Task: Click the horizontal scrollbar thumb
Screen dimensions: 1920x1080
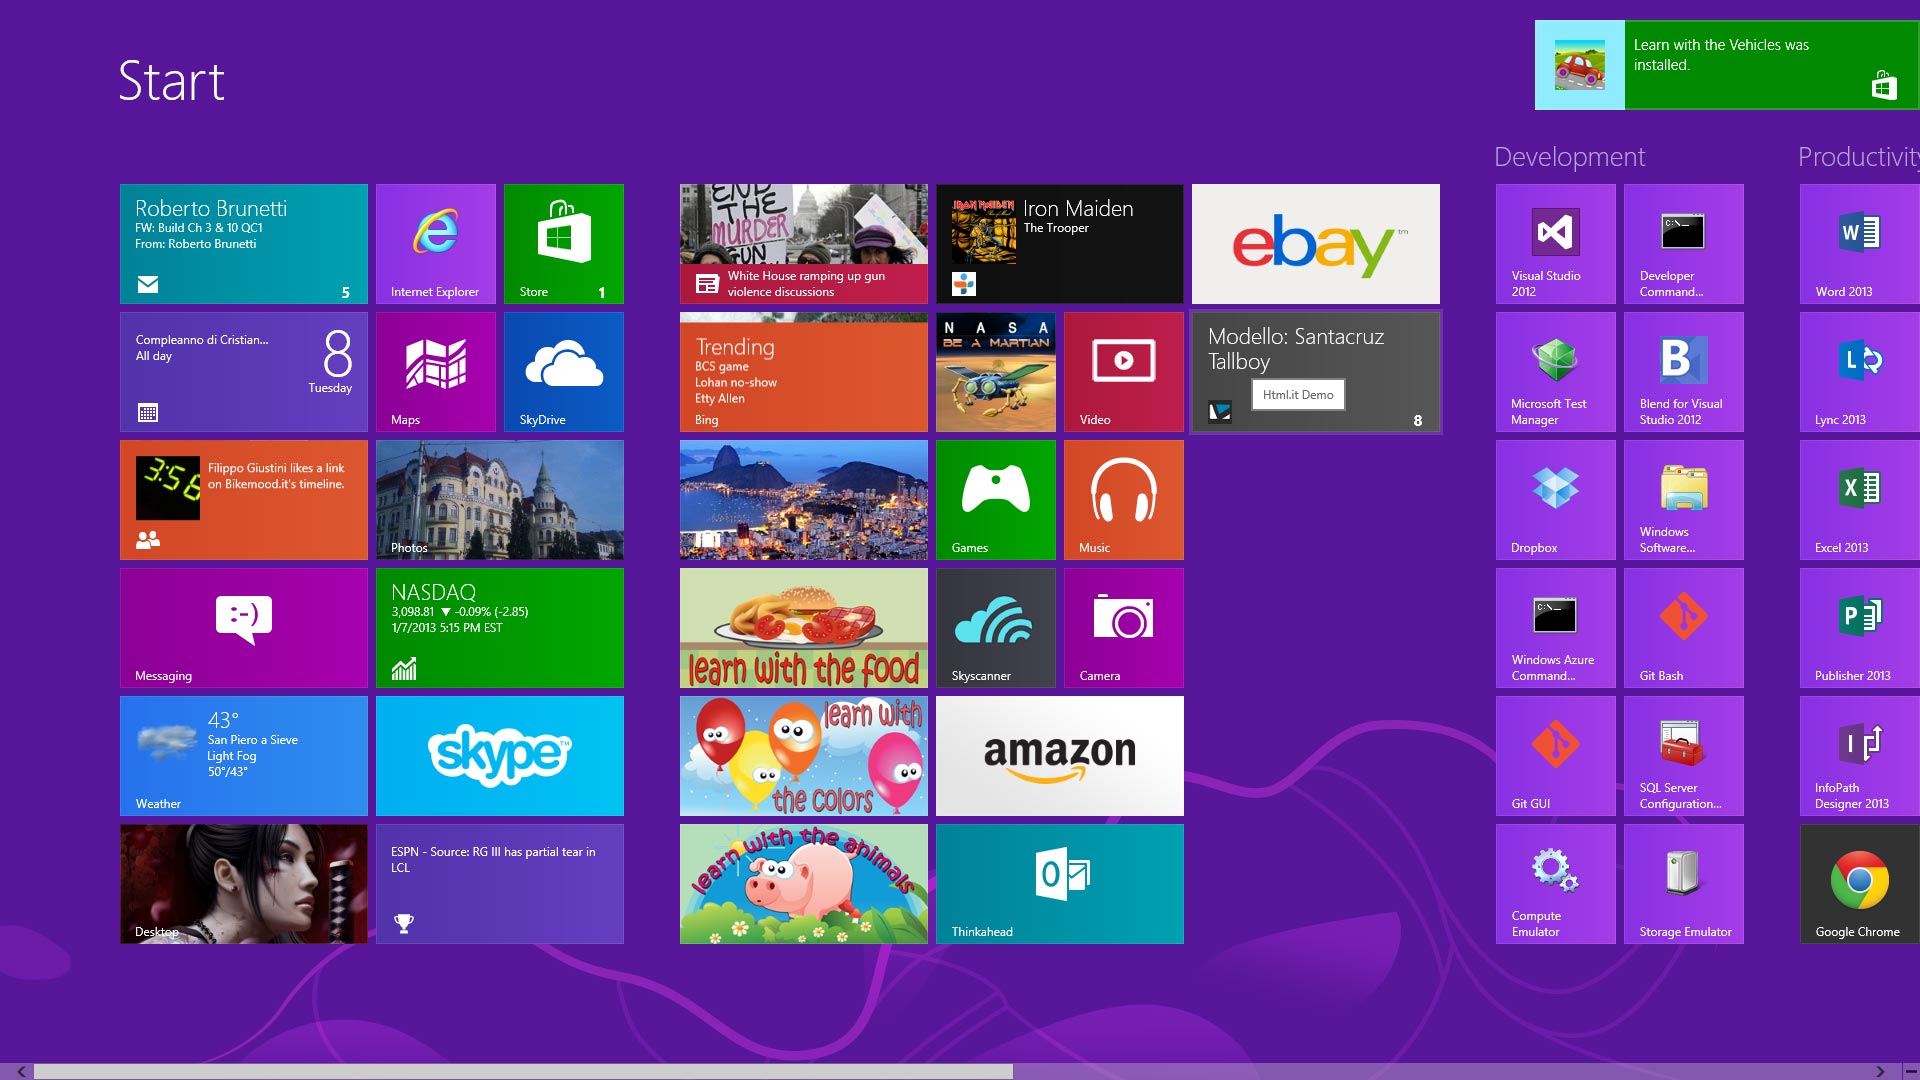Action: pyautogui.click(x=523, y=1071)
